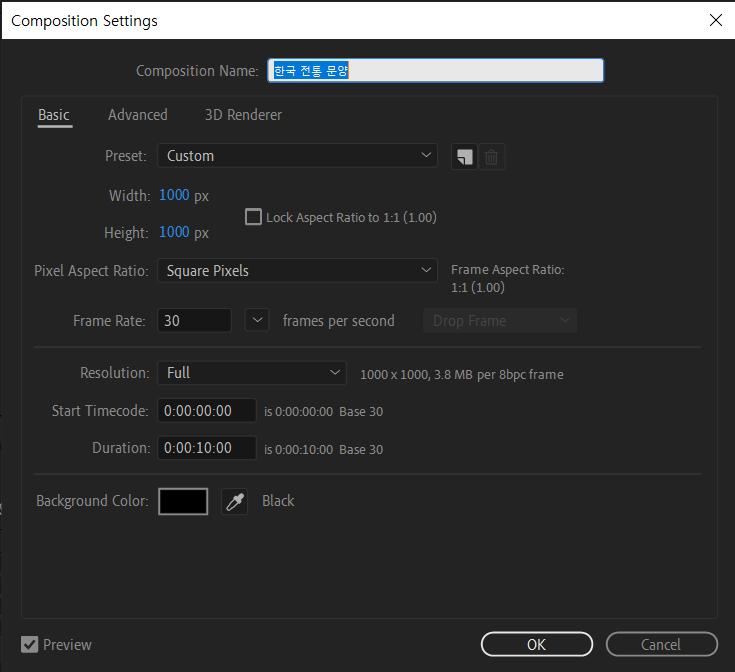Click the Composition Settings title text
Image resolution: width=735 pixels, height=672 pixels.
pos(84,21)
